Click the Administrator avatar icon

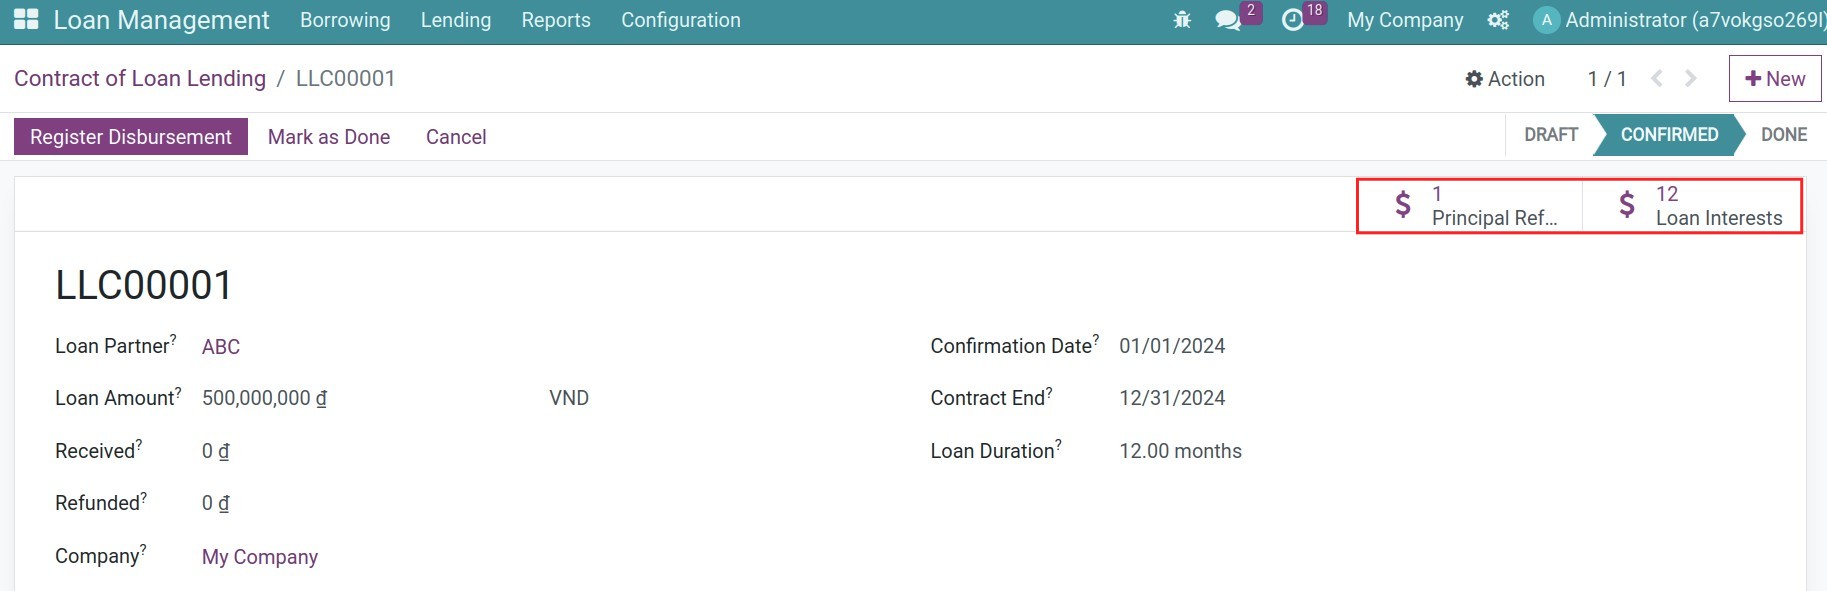(x=1546, y=20)
